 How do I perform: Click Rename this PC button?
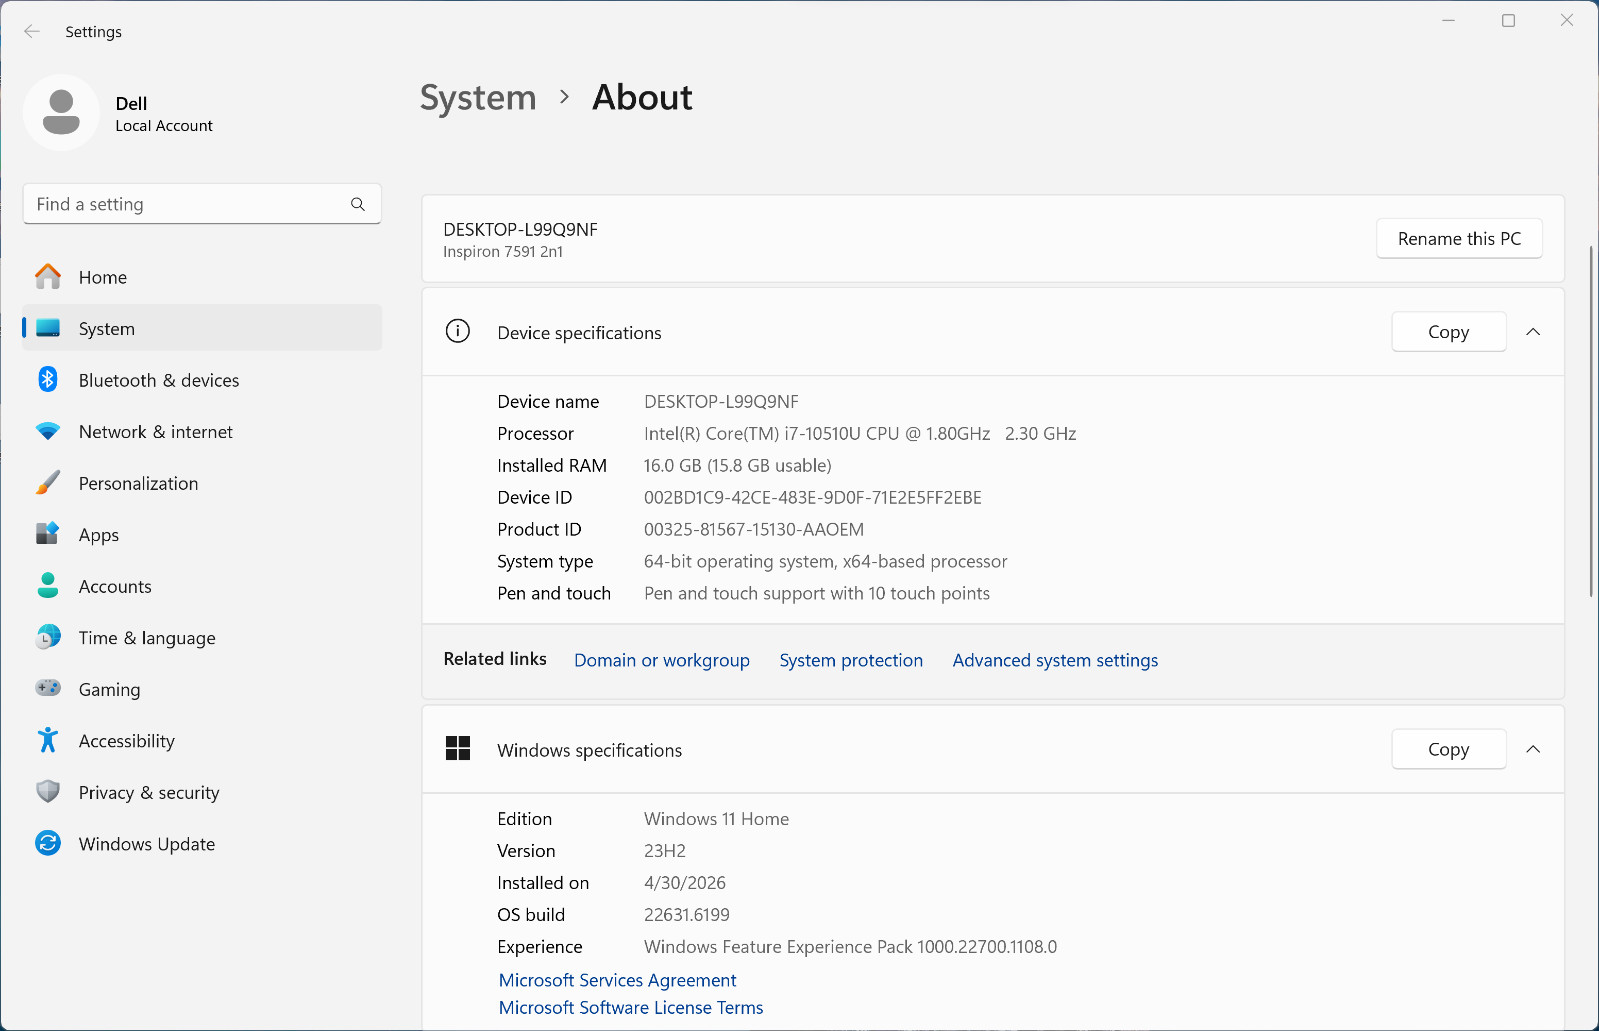[x=1459, y=238]
